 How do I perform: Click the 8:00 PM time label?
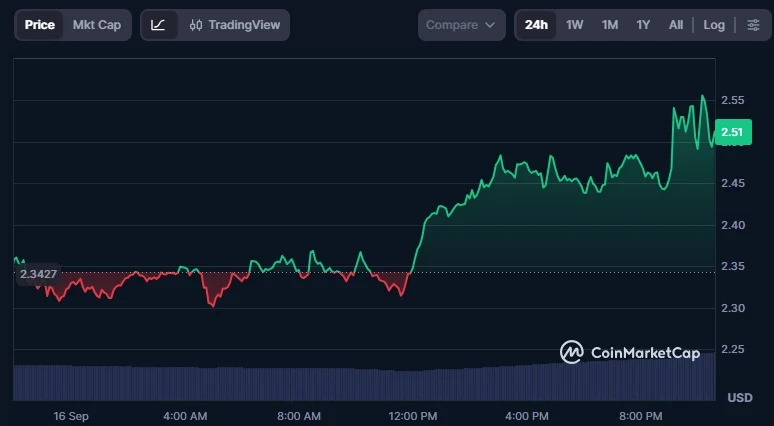[x=641, y=416]
